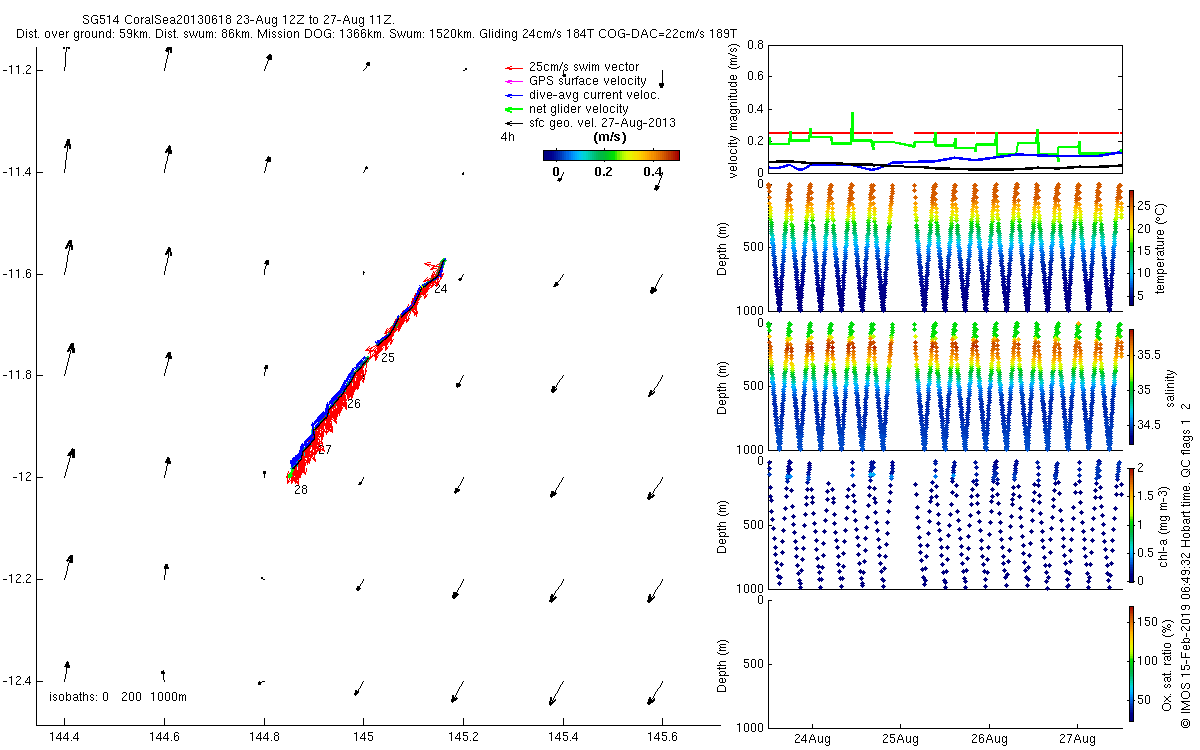1200x750 pixels.
Task: Click the 'salinity' colorbar label
Action: click(1168, 388)
